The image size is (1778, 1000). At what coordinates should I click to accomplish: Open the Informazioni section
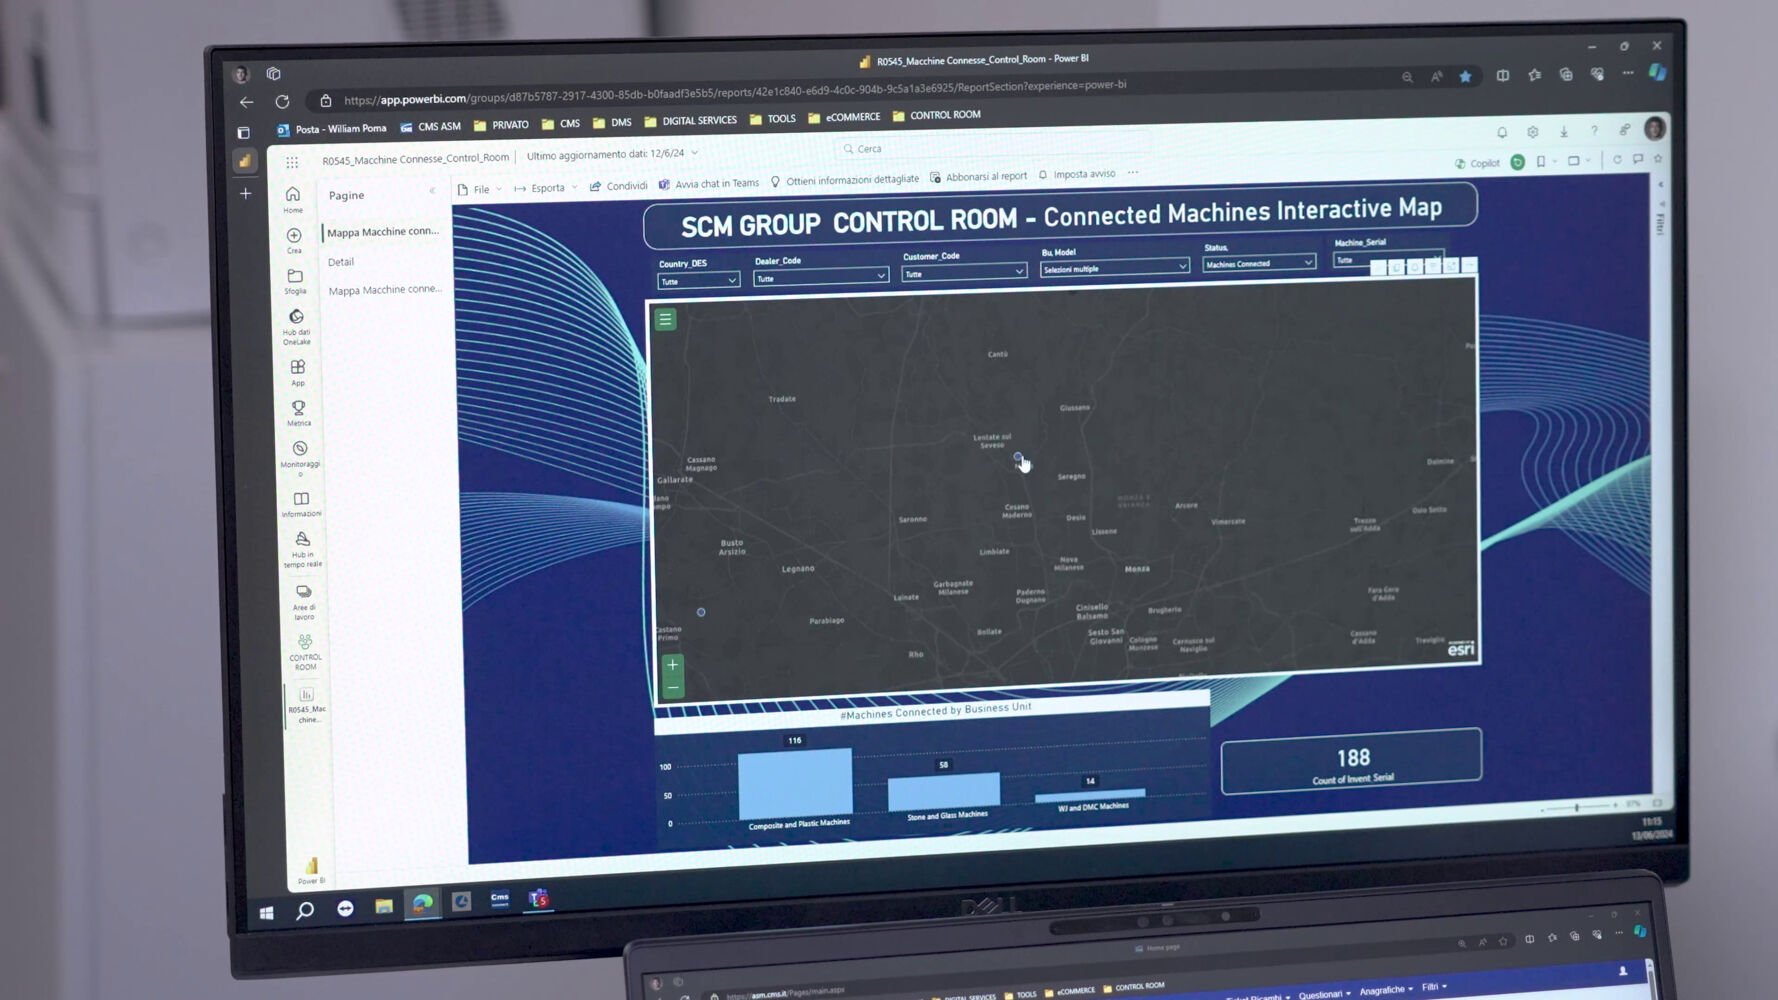pos(301,503)
